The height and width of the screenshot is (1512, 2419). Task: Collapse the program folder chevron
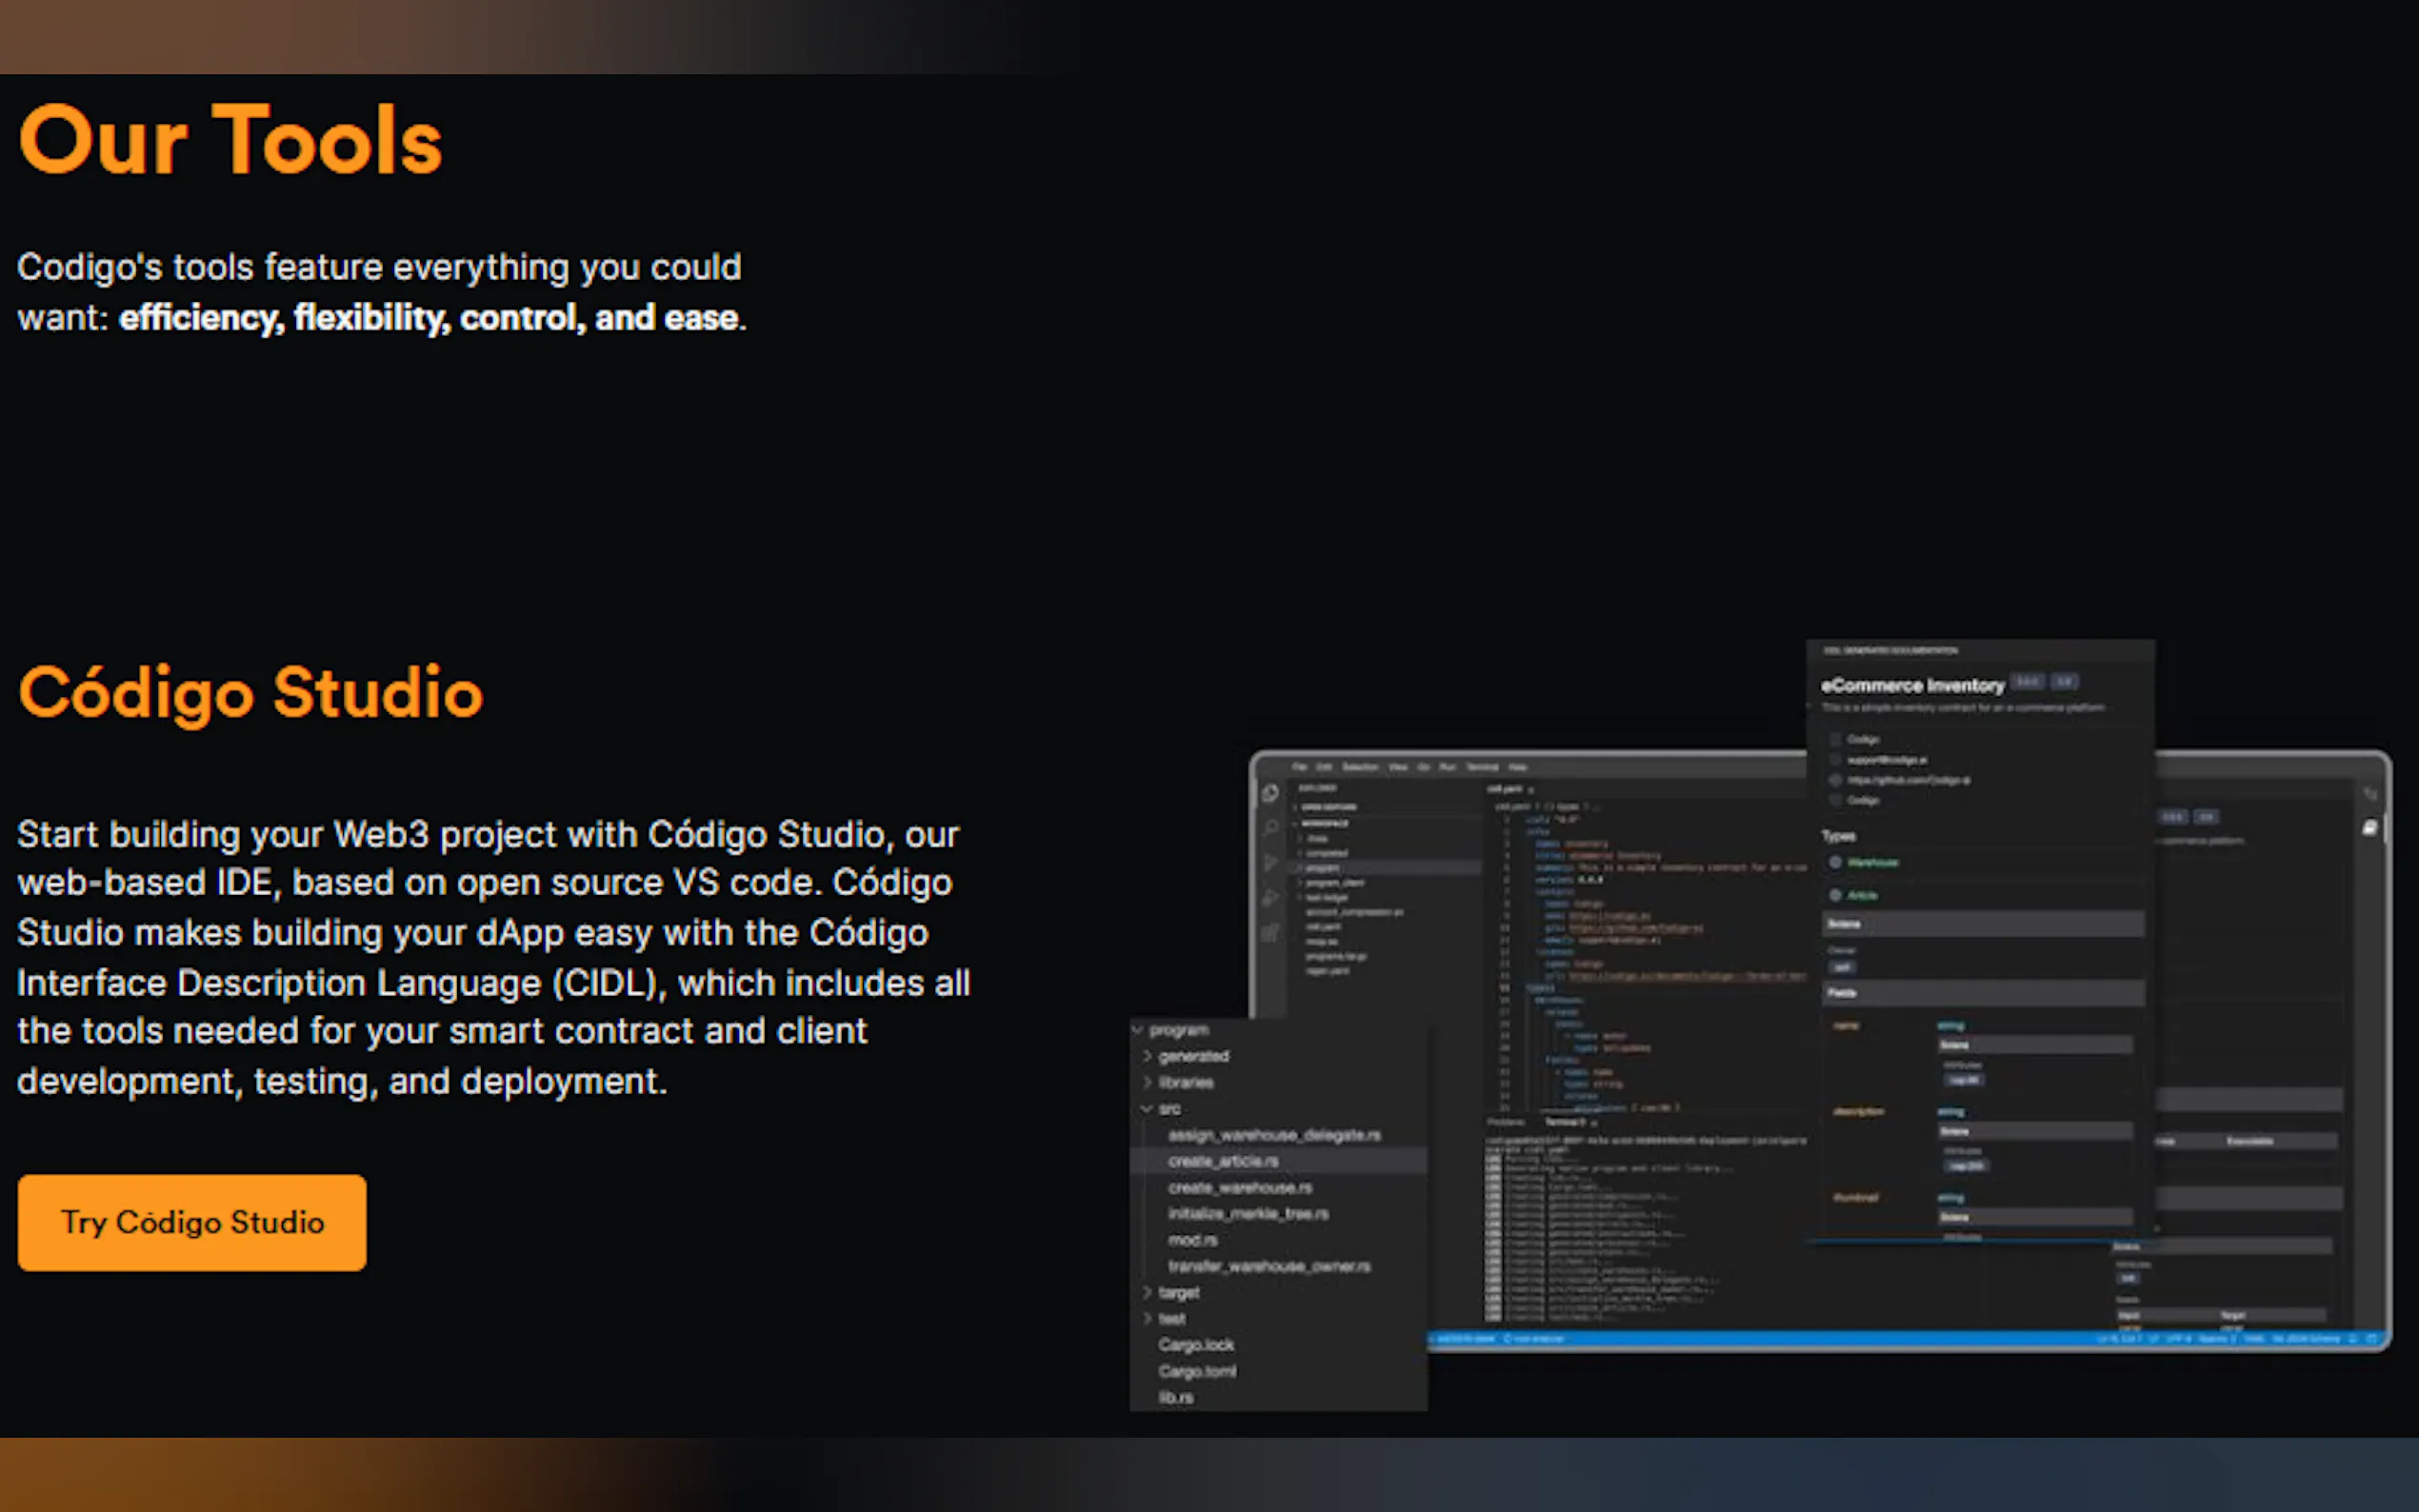[x=1138, y=1029]
